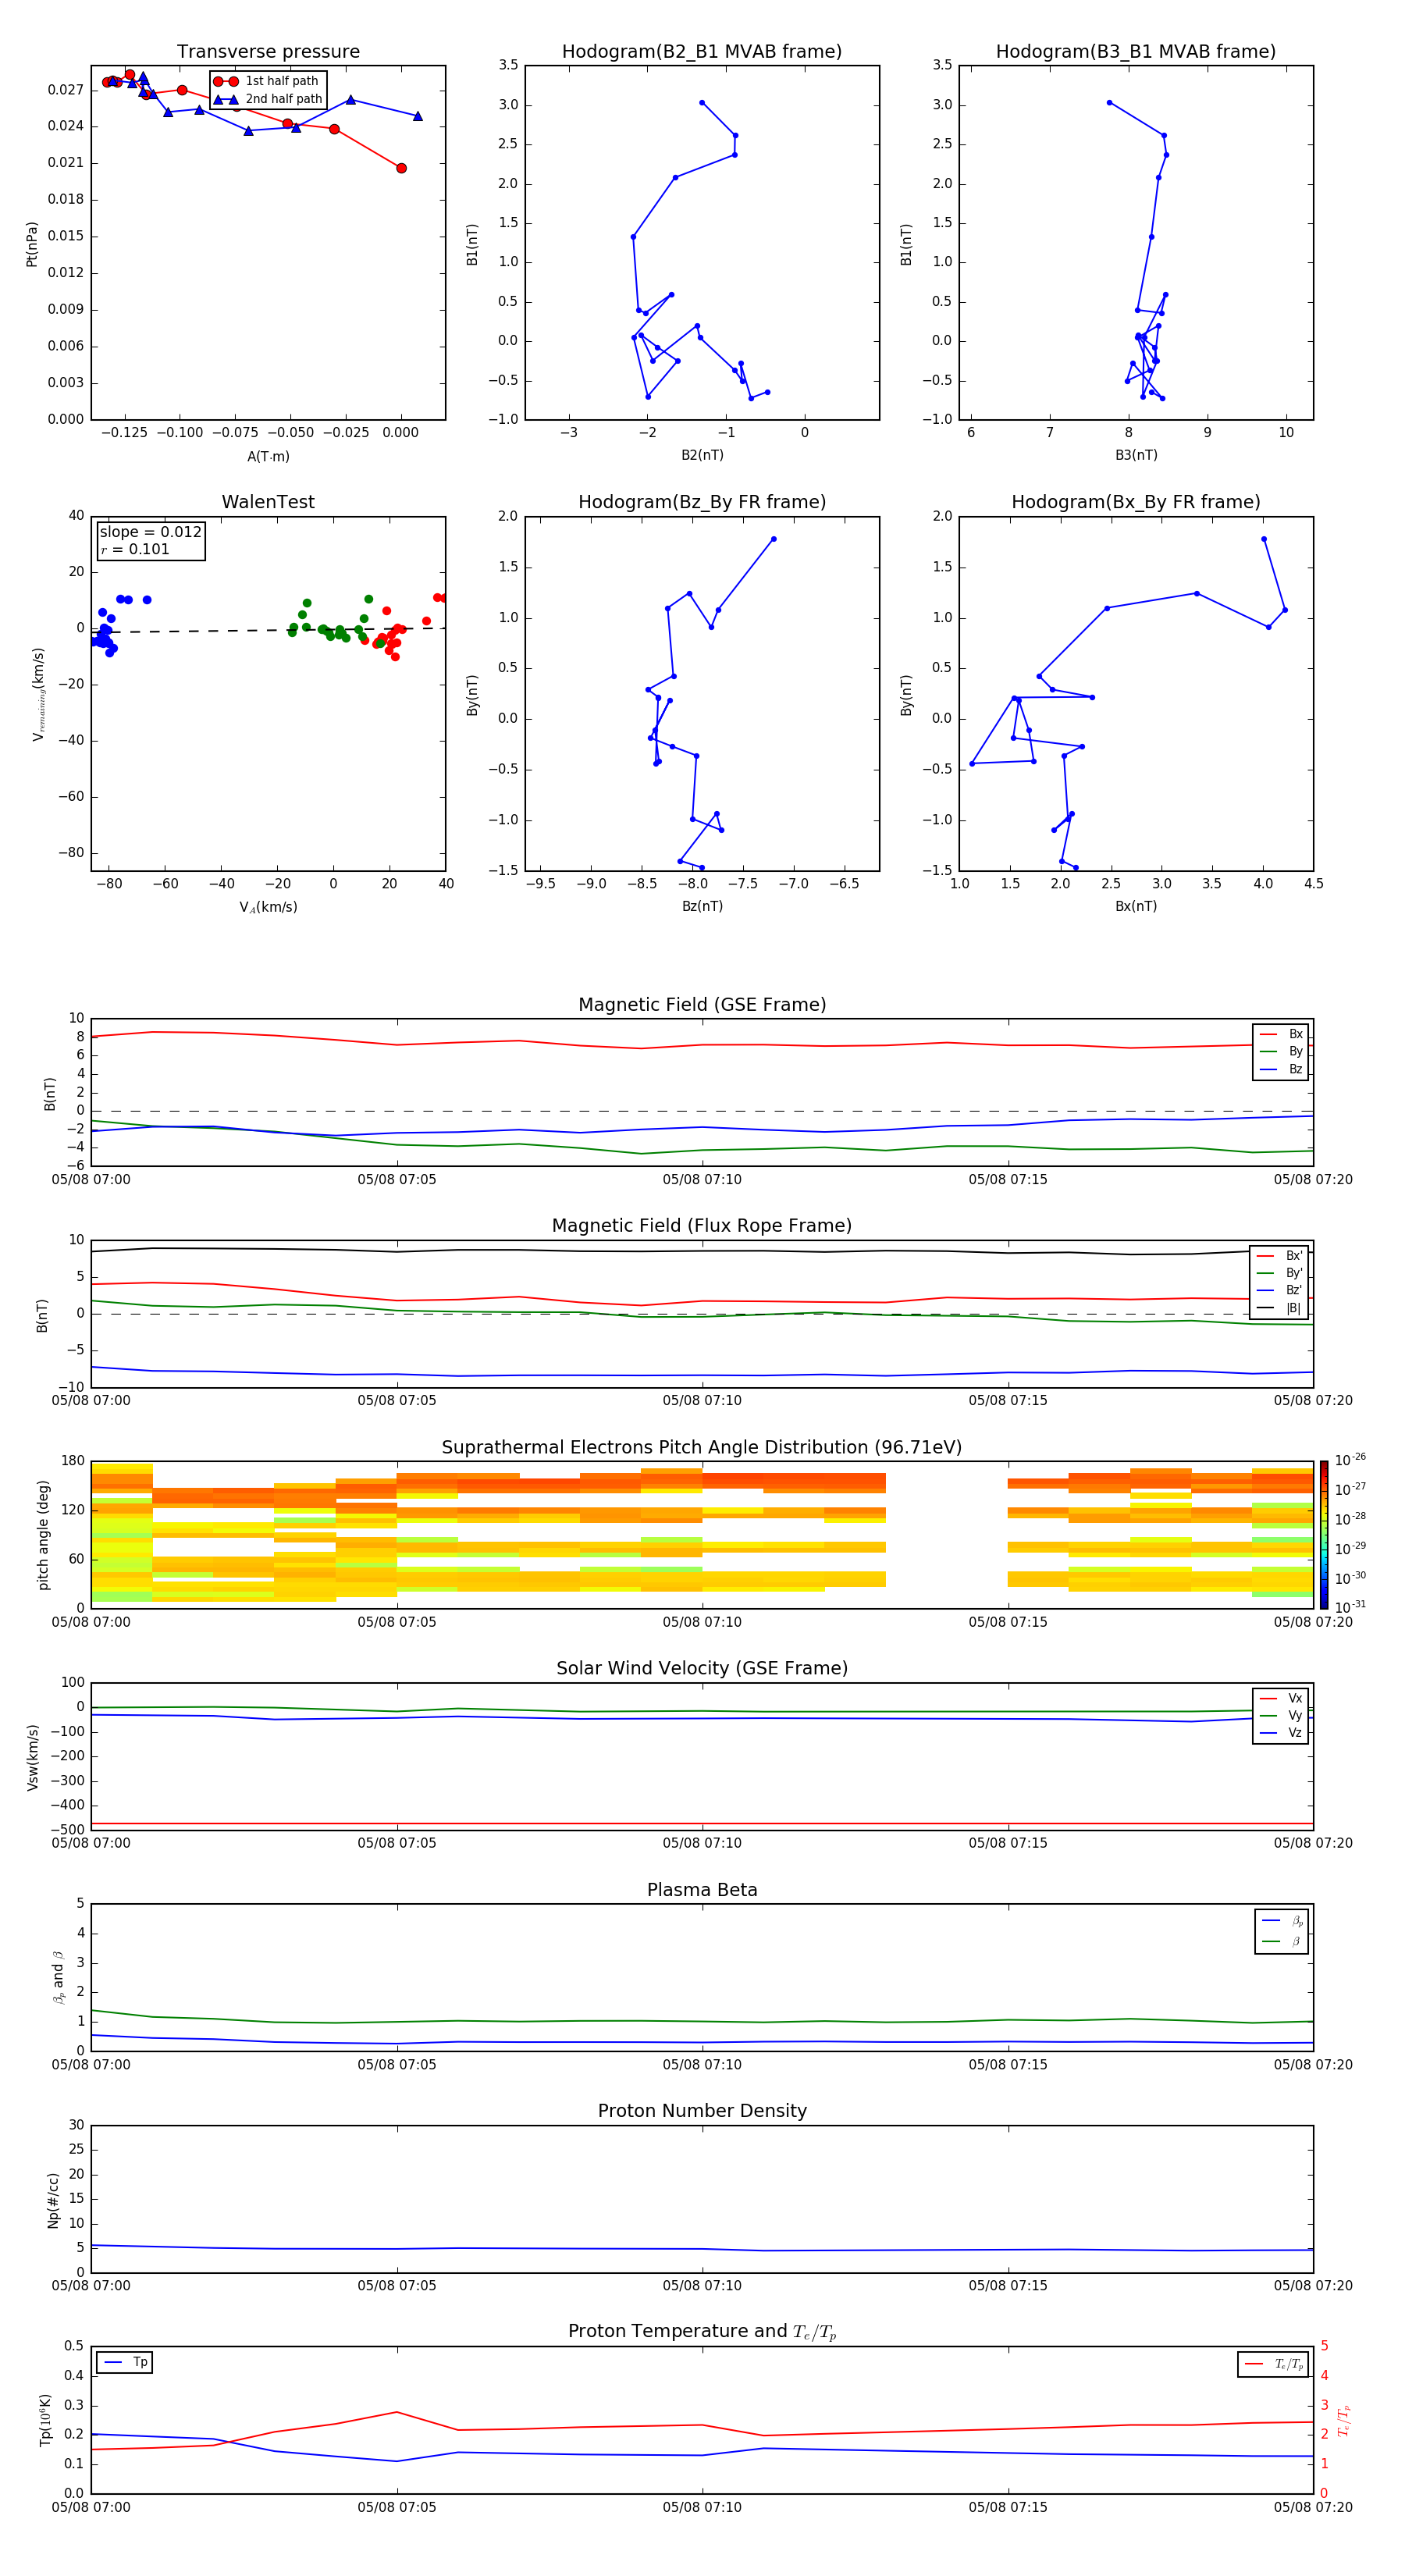Select the 'Vx' legend entry
This screenshot has width=1405, height=2576.
[1281, 1698]
